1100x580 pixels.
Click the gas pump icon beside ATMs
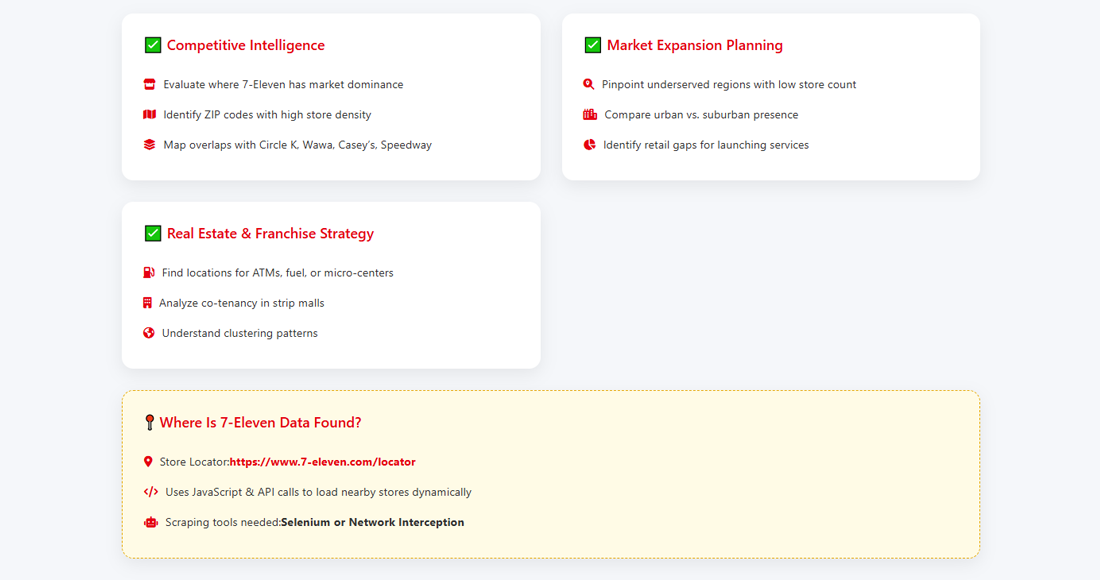149,273
